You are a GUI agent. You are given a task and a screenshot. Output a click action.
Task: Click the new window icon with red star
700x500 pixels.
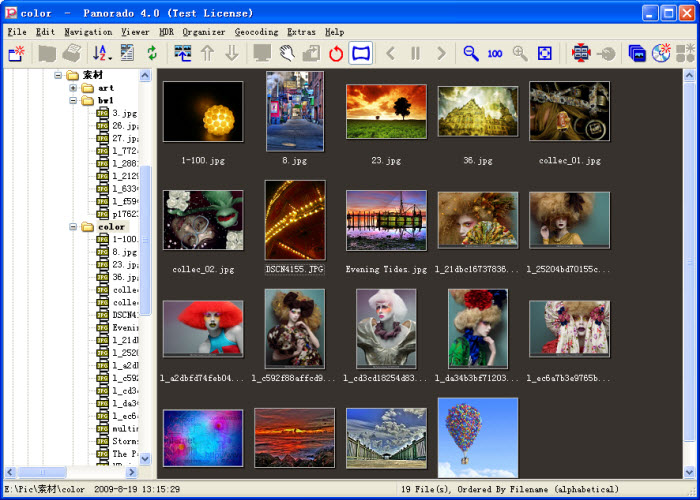17,53
